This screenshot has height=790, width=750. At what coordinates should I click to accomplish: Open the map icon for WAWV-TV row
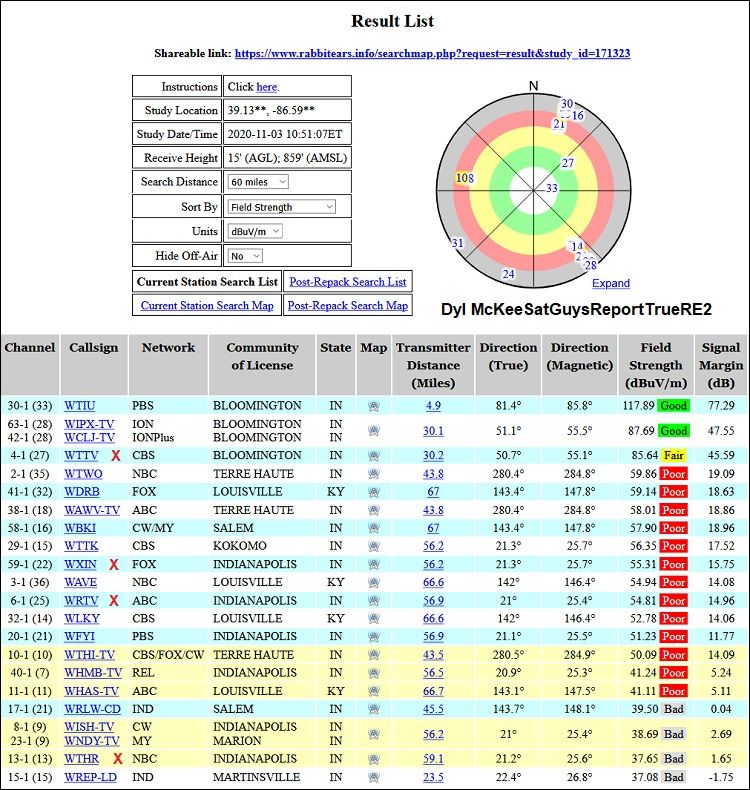click(373, 510)
